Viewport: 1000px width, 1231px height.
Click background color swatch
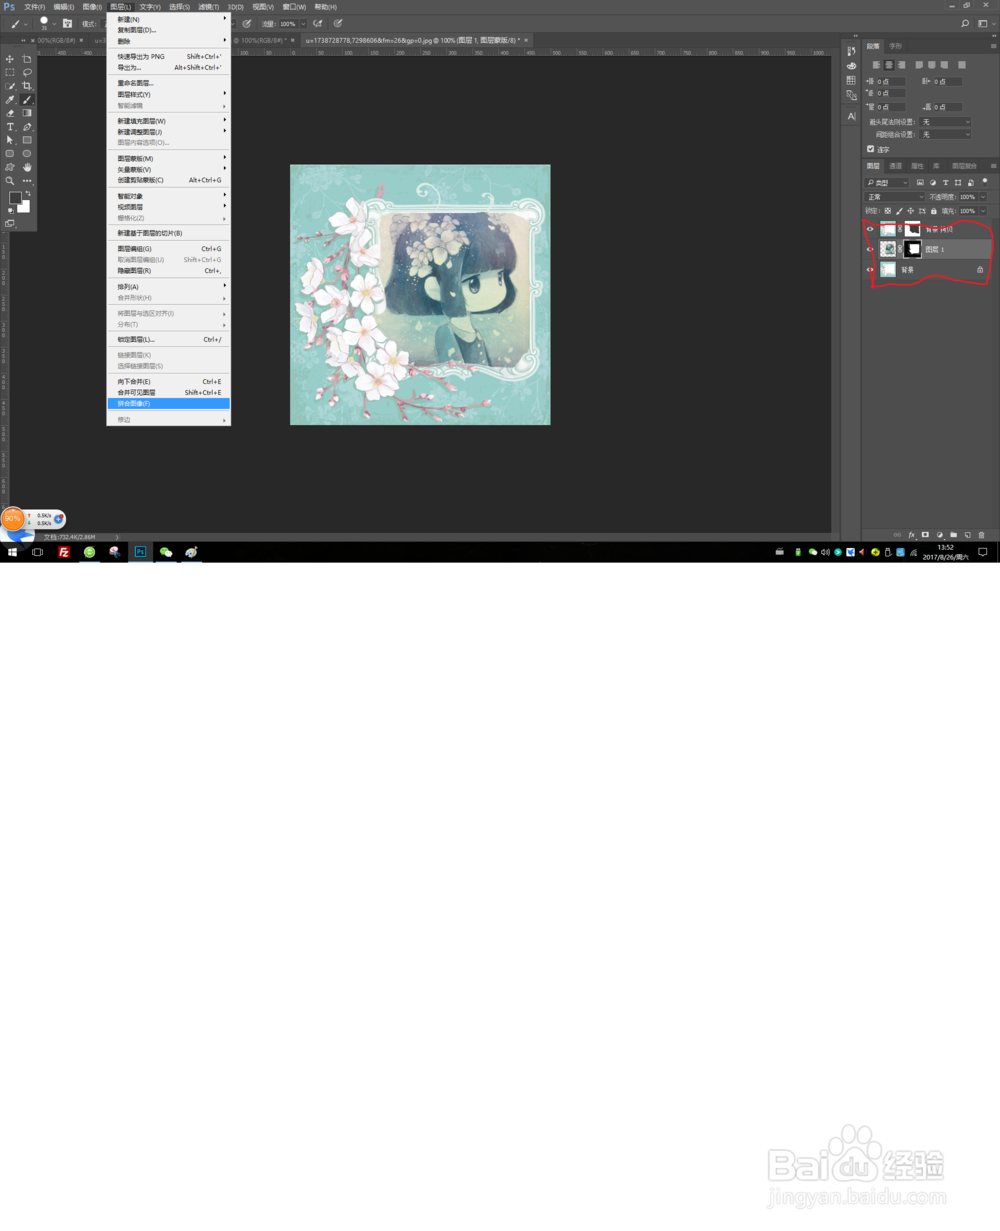(25, 208)
